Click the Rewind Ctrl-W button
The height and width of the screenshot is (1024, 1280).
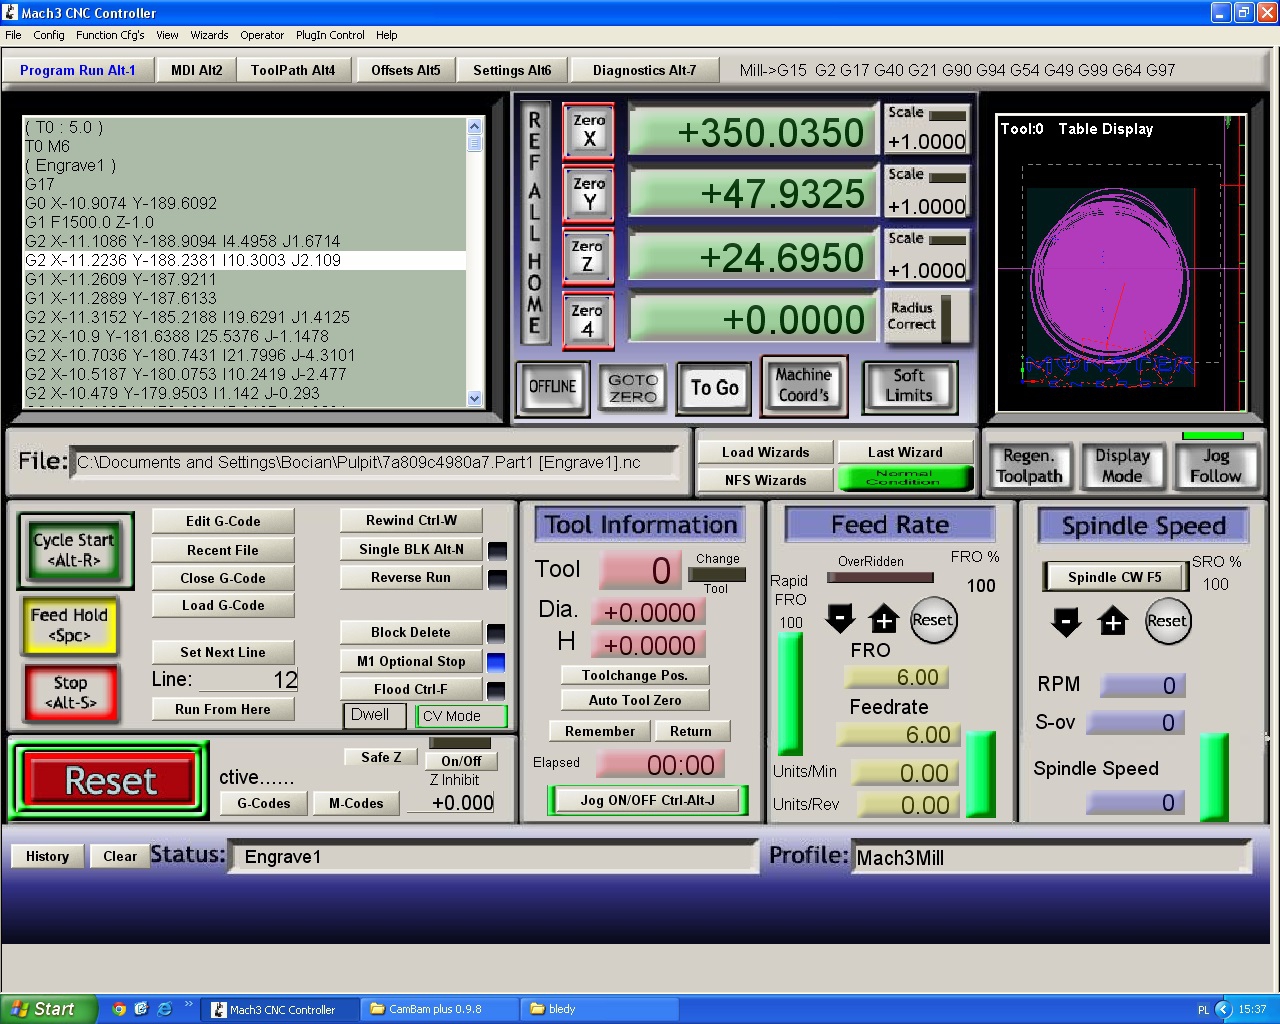[411, 520]
